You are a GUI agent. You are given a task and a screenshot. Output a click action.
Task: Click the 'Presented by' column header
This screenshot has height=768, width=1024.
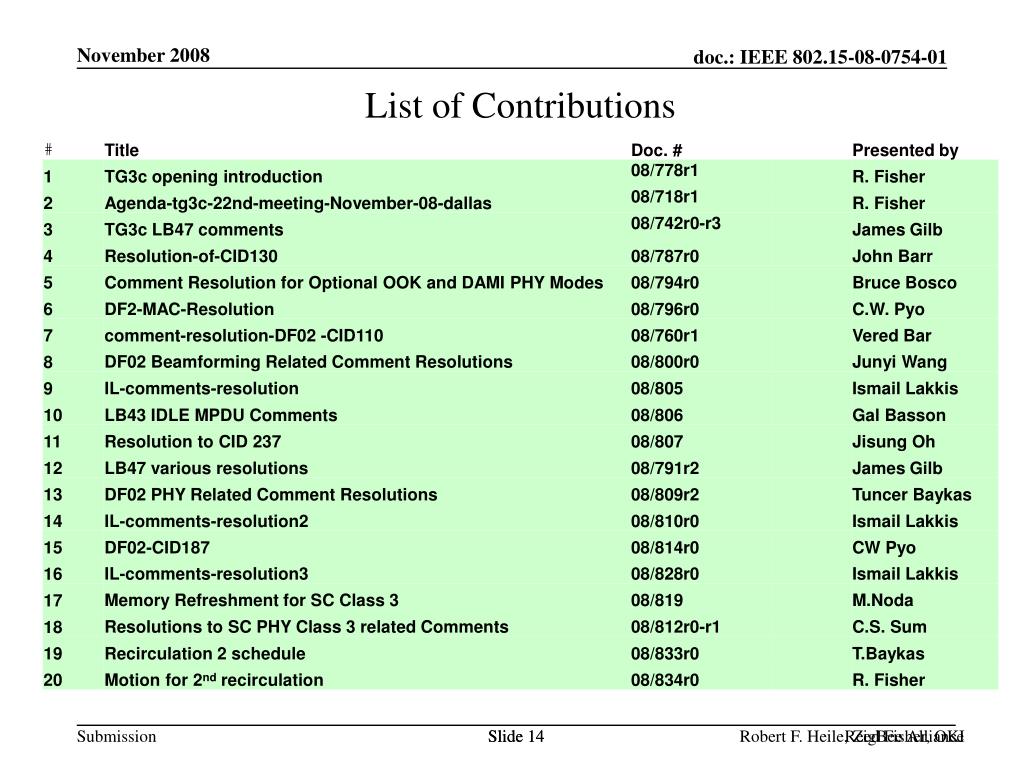tap(905, 150)
